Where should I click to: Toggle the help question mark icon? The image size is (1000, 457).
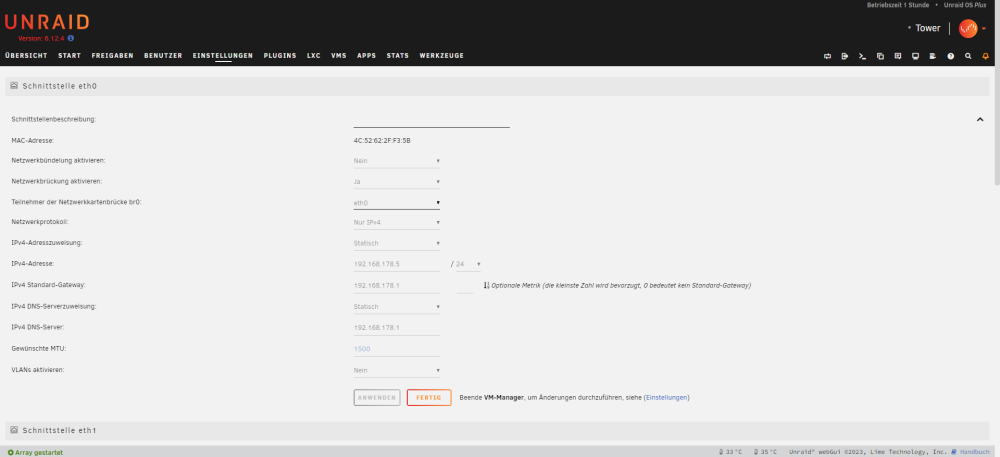click(950, 56)
